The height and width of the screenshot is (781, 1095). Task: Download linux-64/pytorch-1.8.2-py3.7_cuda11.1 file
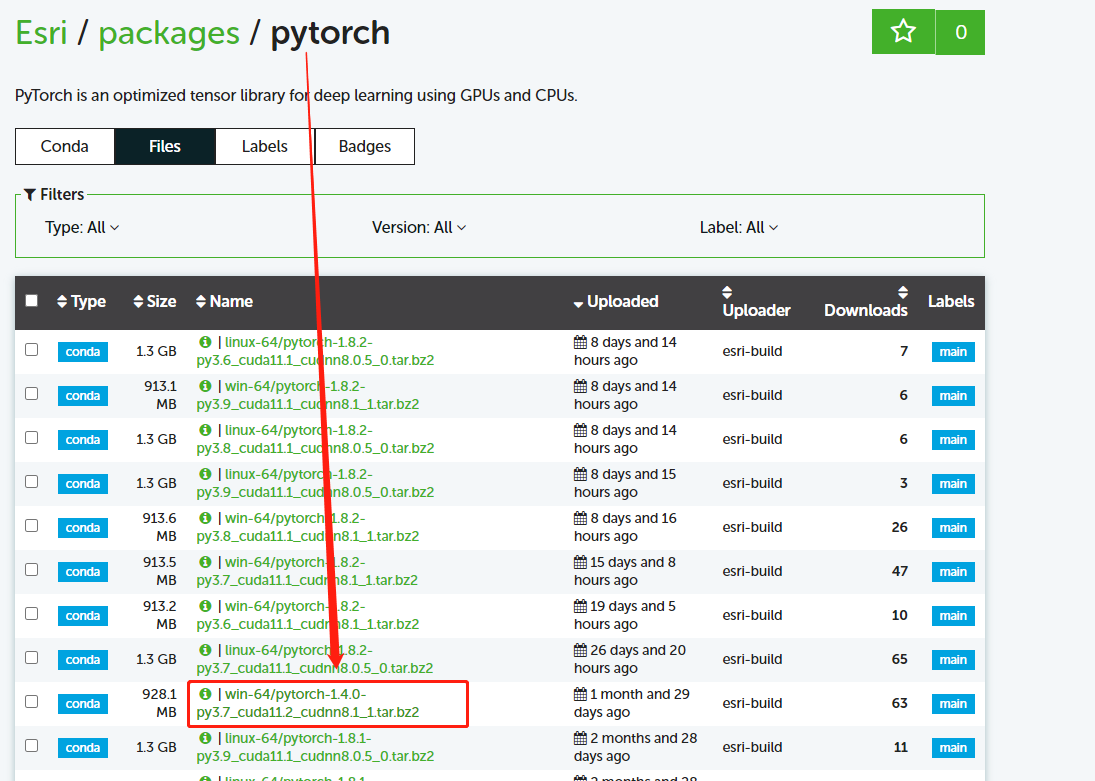click(x=315, y=659)
